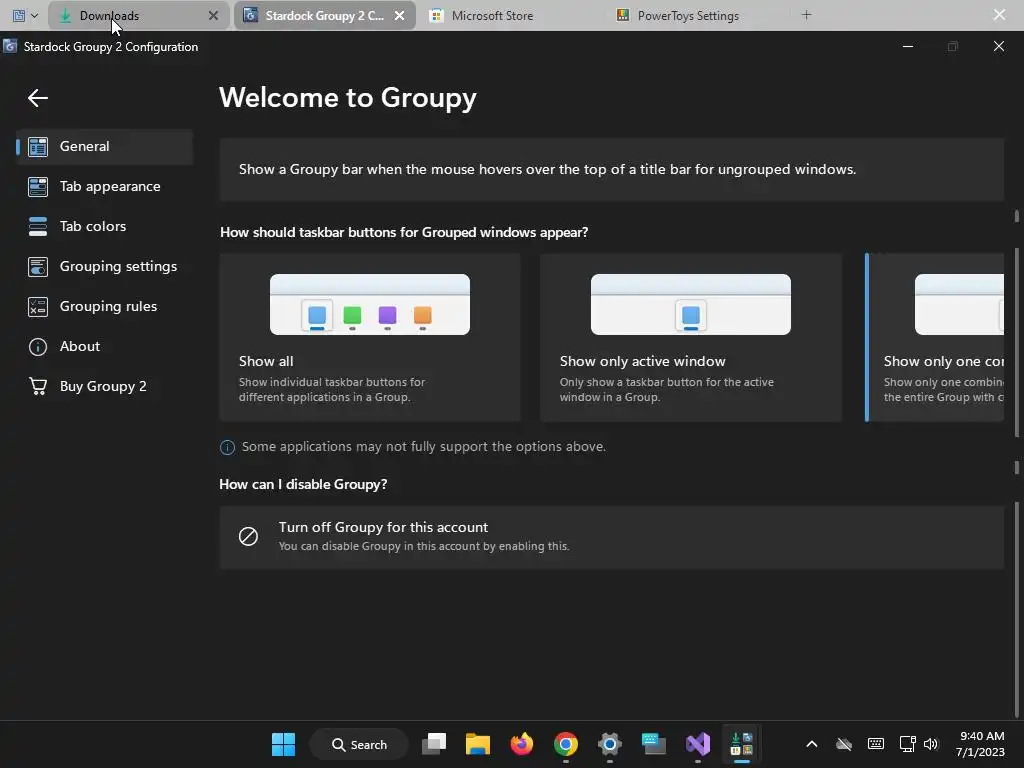
Task: Click the disable circle-slash icon
Action: (x=248, y=537)
